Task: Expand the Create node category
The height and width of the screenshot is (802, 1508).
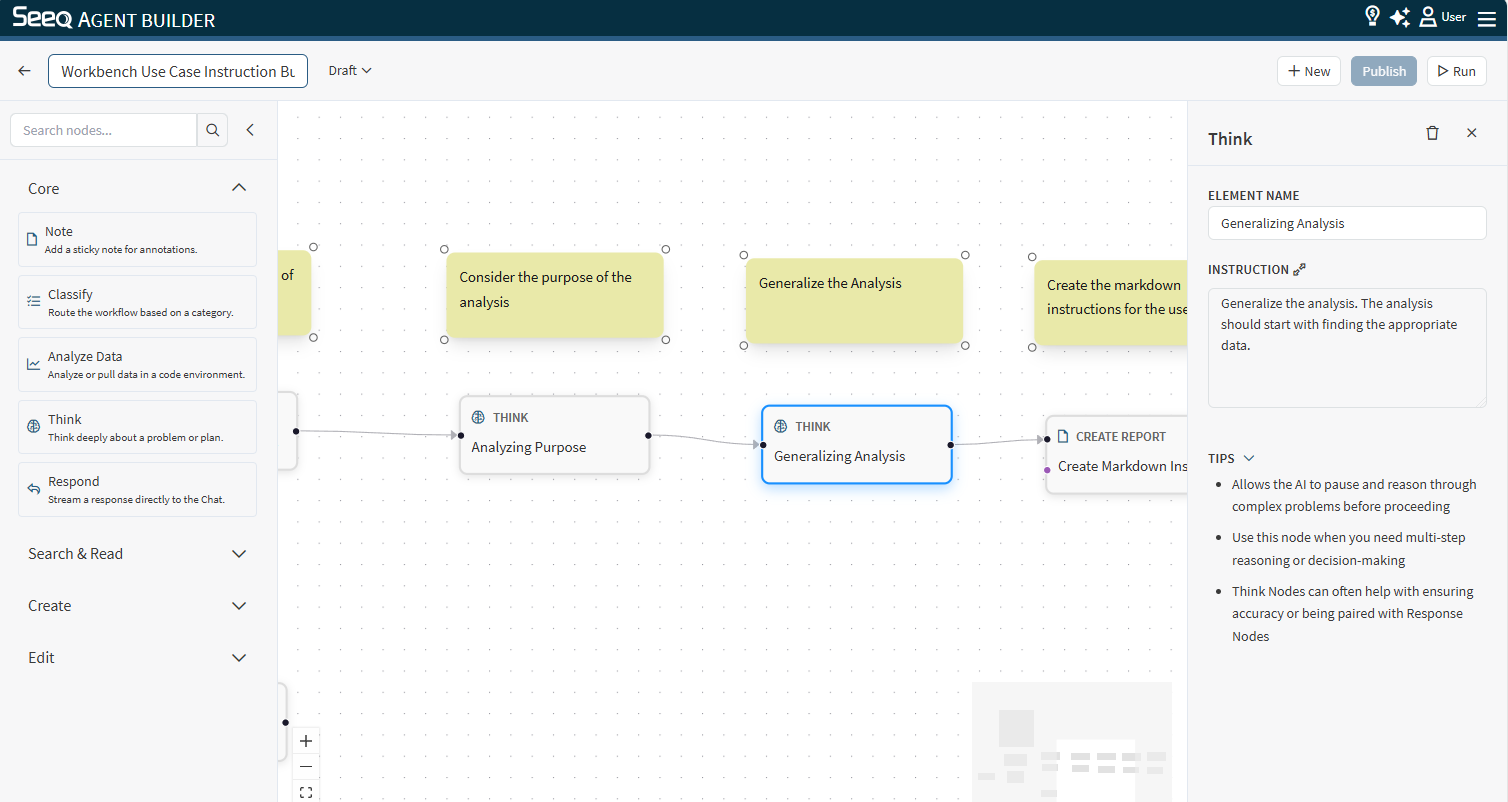Action: [x=239, y=606]
